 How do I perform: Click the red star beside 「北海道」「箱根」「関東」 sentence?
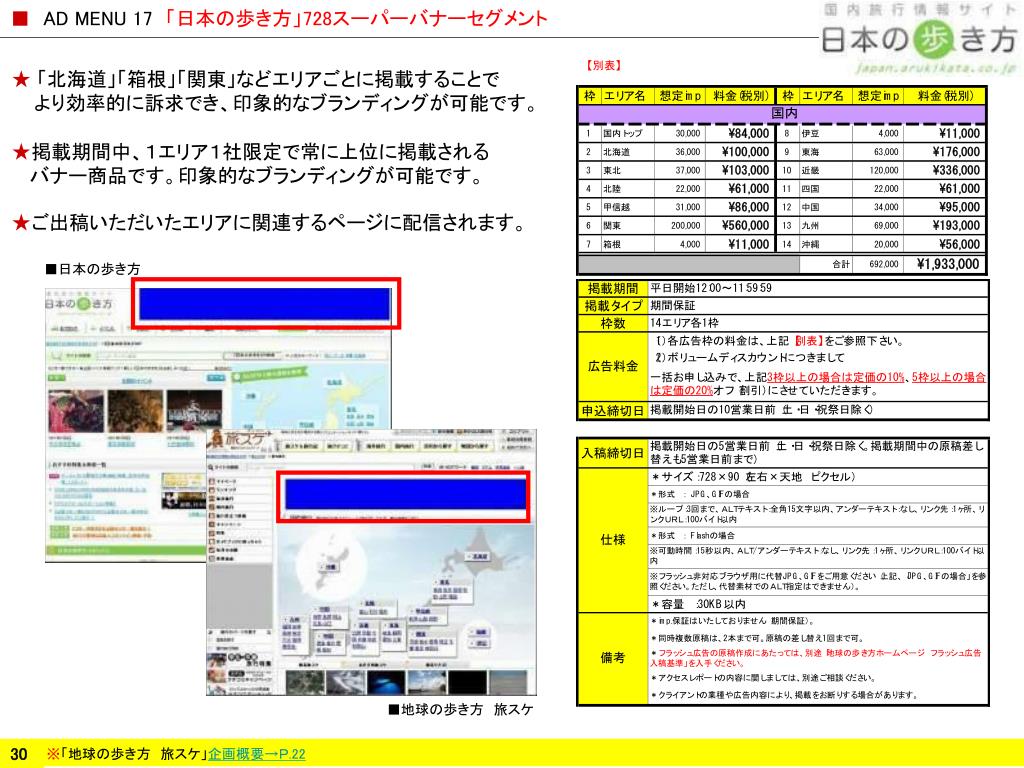[x=22, y=80]
